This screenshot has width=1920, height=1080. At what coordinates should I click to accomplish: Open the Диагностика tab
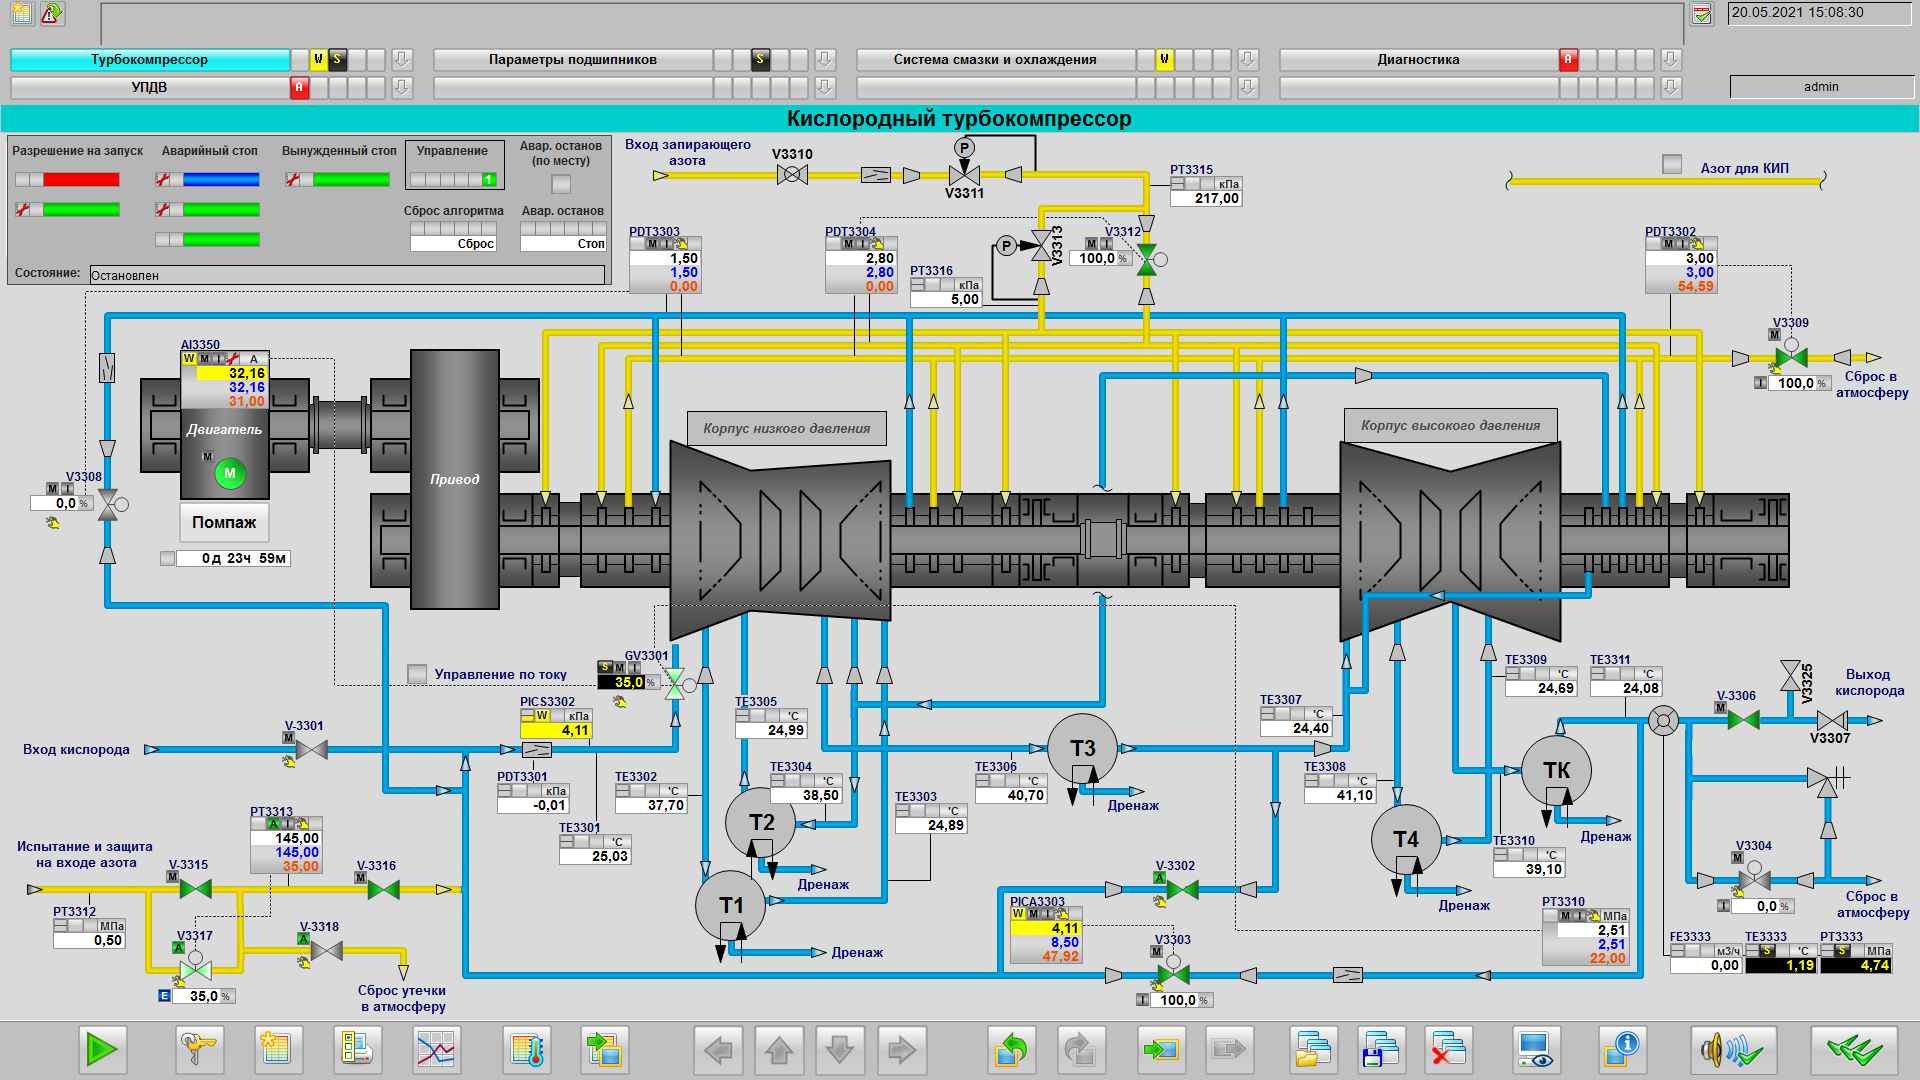pyautogui.click(x=1418, y=60)
